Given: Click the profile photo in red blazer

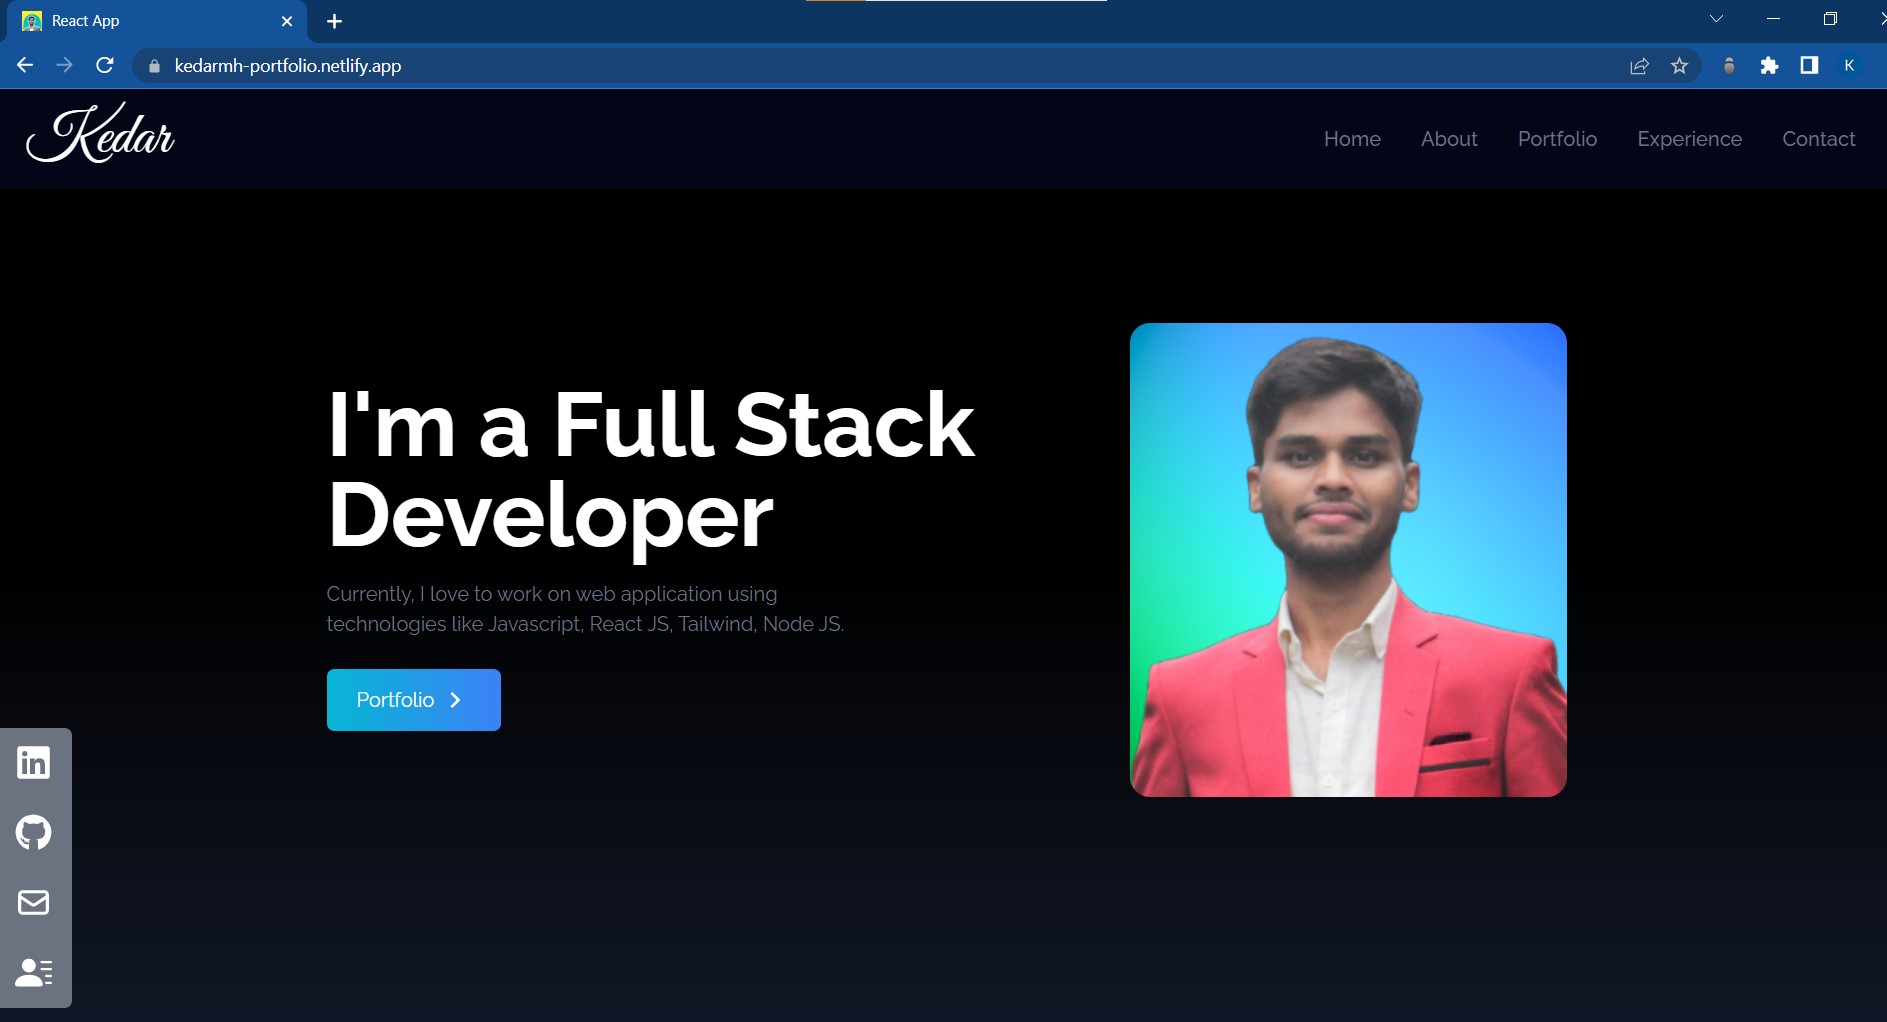Looking at the screenshot, I should click(x=1348, y=560).
